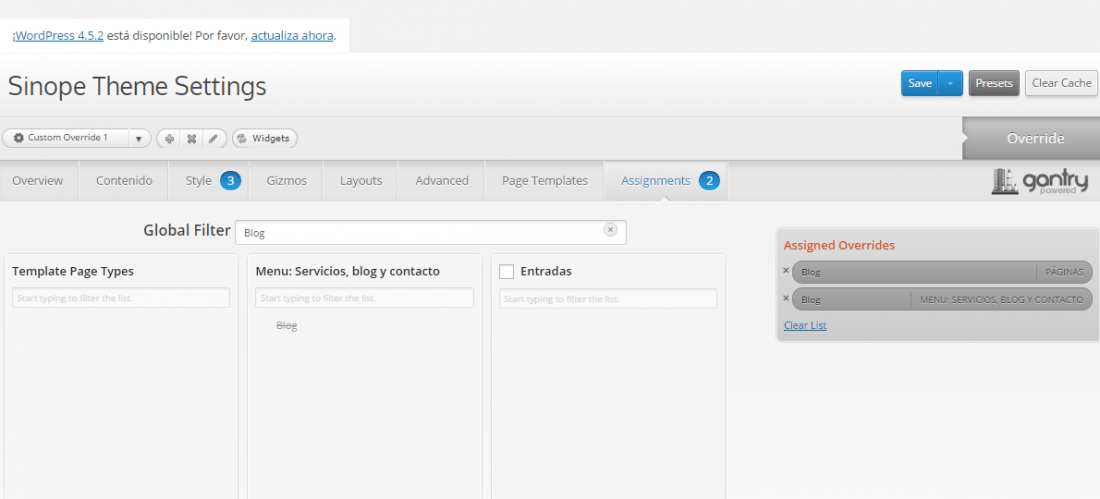Clear the Global Filter text with X icon
The width and height of the screenshot is (1100, 499).
tap(610, 229)
